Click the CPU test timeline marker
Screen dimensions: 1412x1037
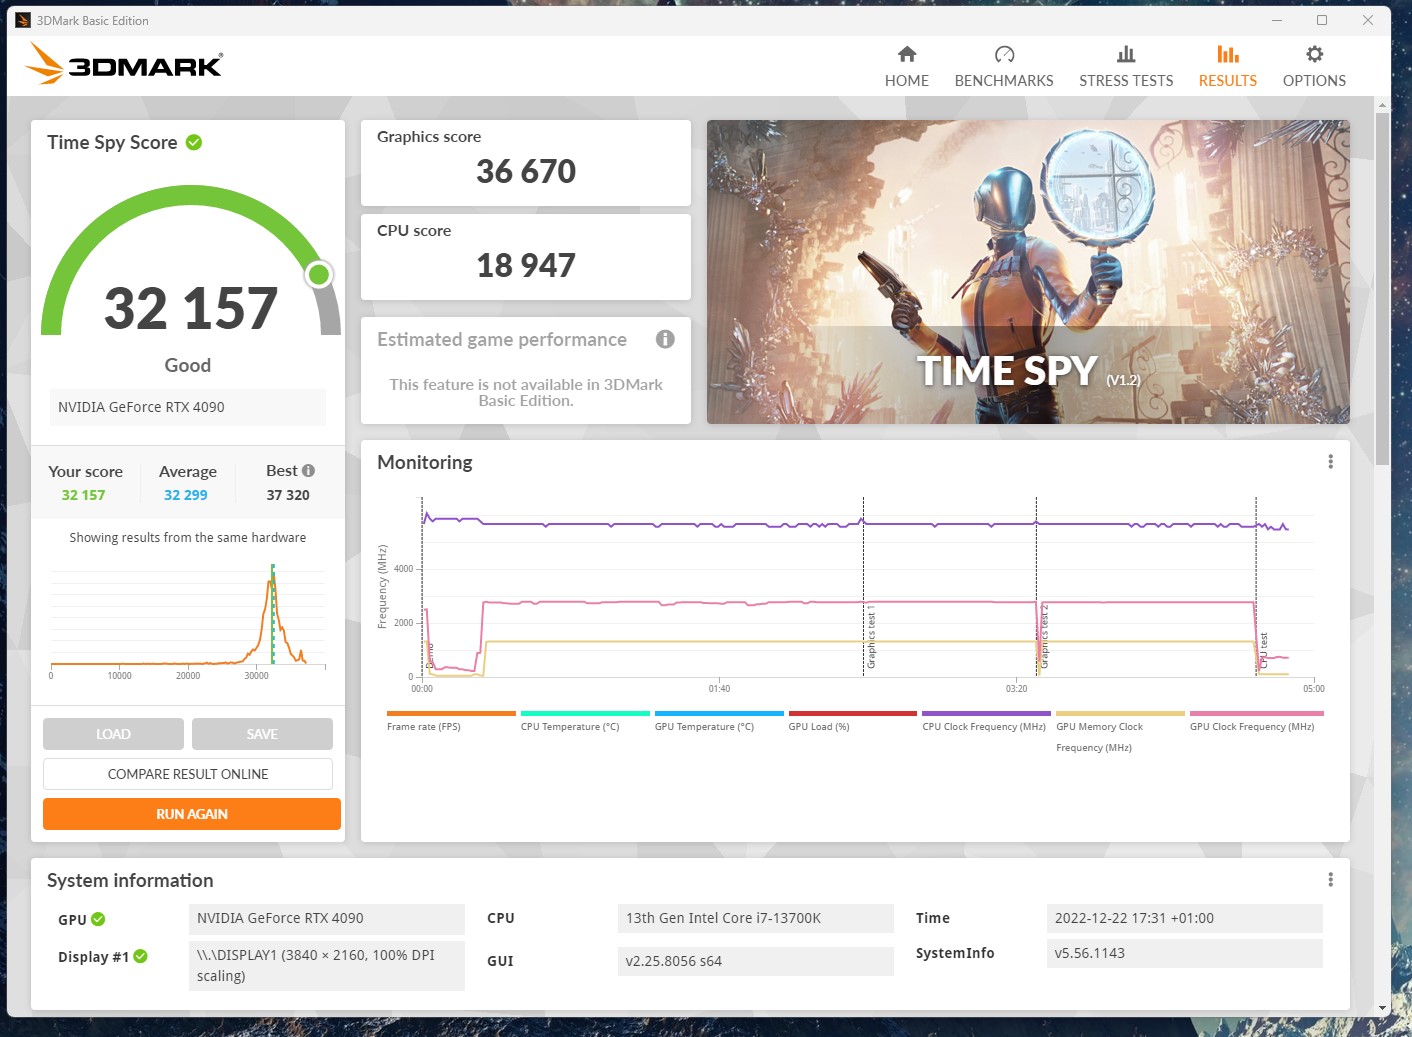pos(1263,650)
